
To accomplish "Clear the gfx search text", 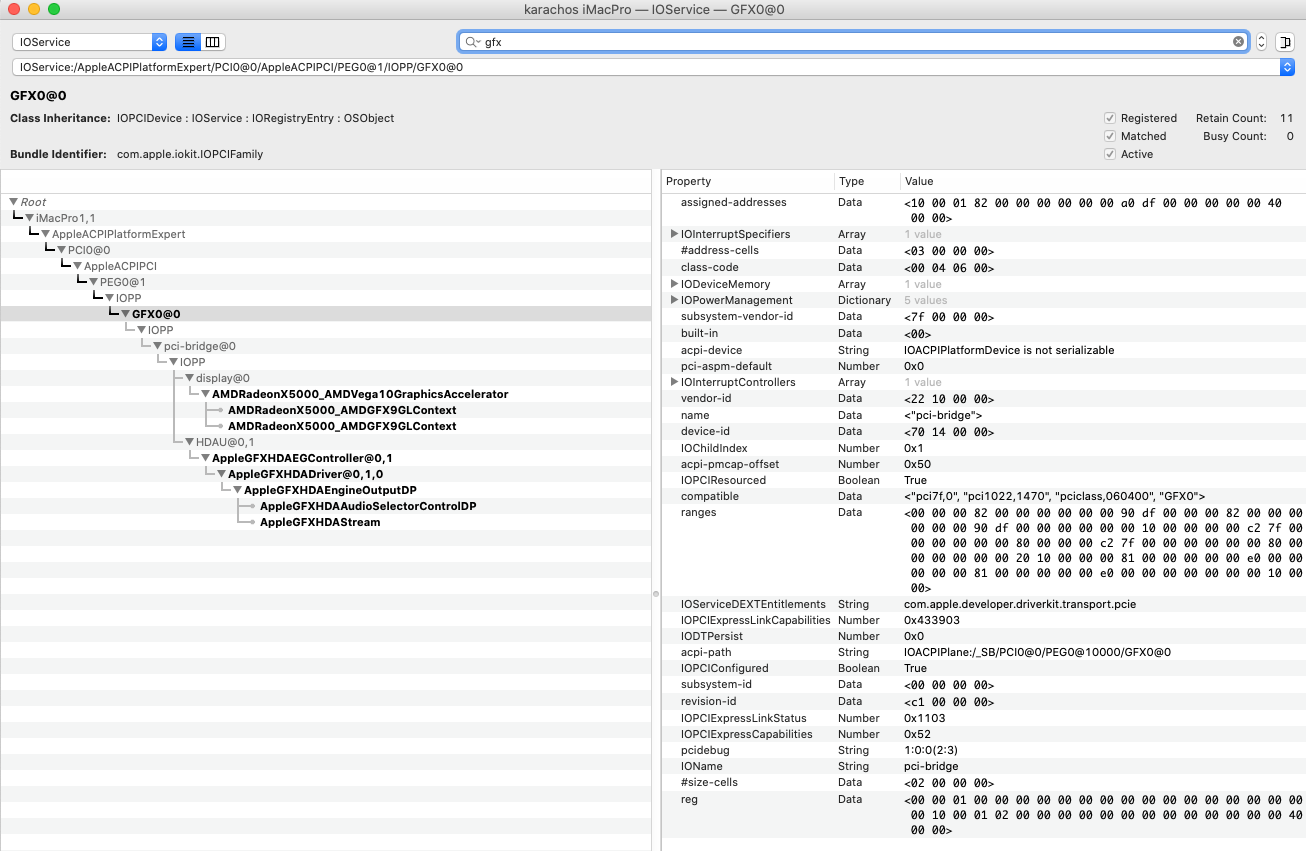I will [1238, 42].
